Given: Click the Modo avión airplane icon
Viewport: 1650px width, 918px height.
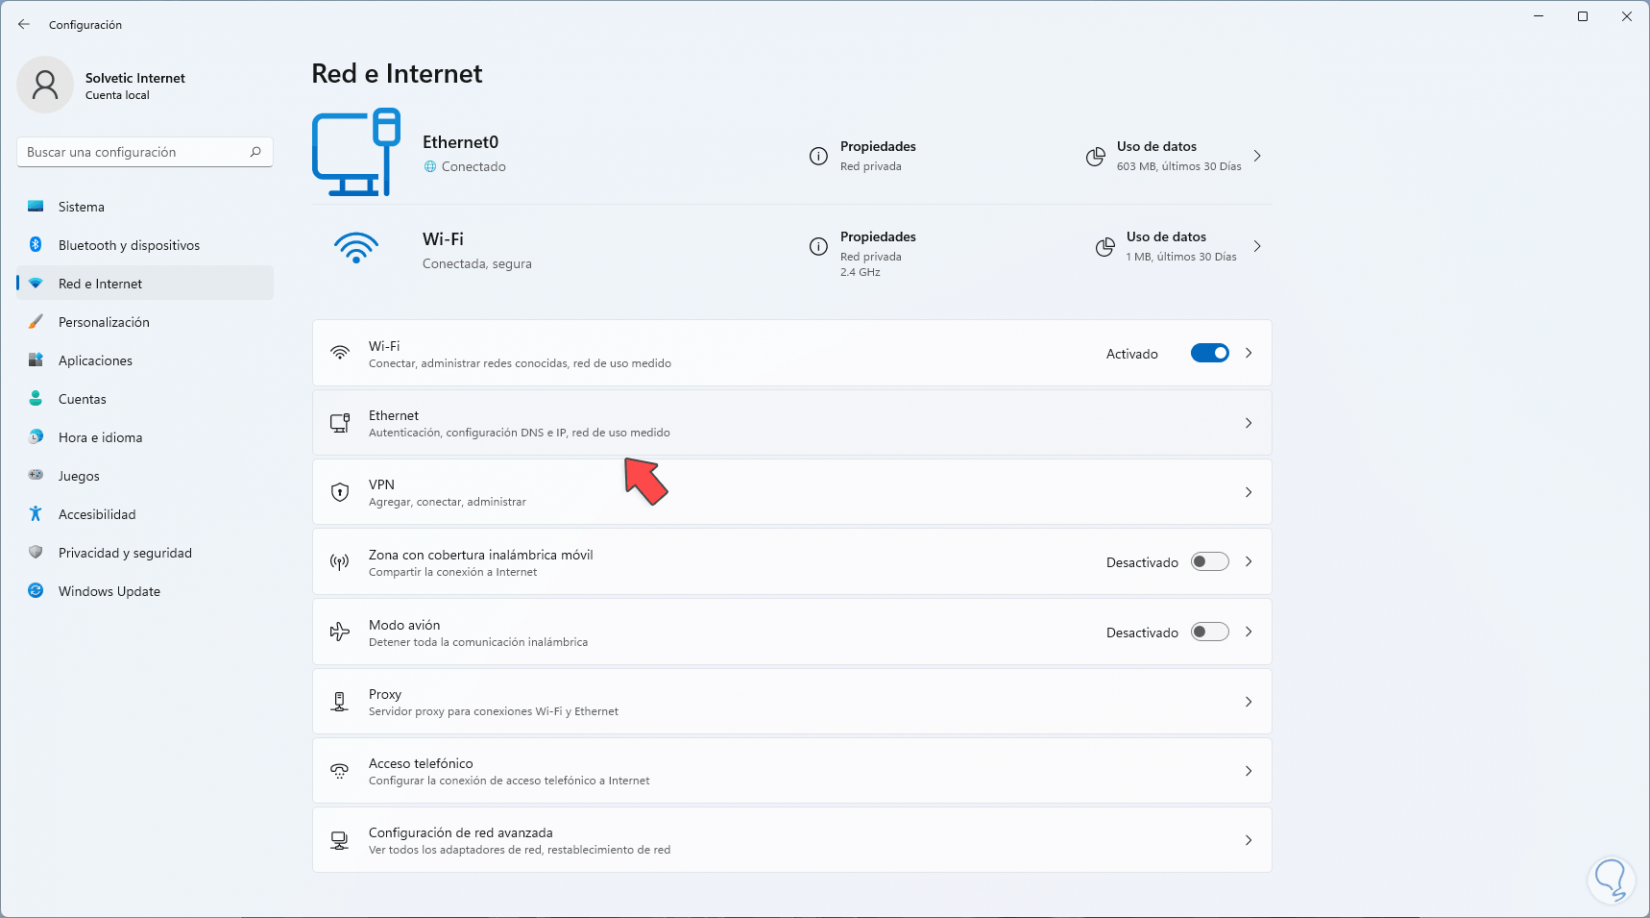Looking at the screenshot, I should click(340, 632).
